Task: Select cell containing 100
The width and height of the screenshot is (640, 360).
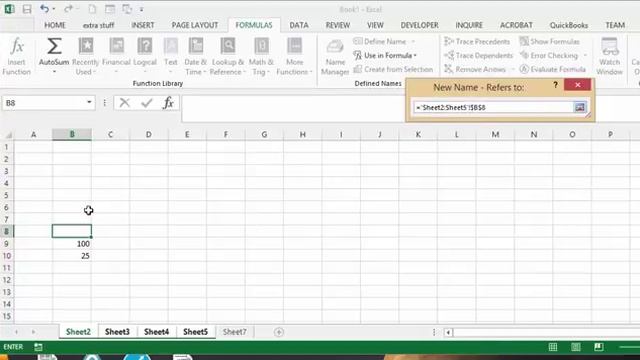Action: (x=72, y=244)
